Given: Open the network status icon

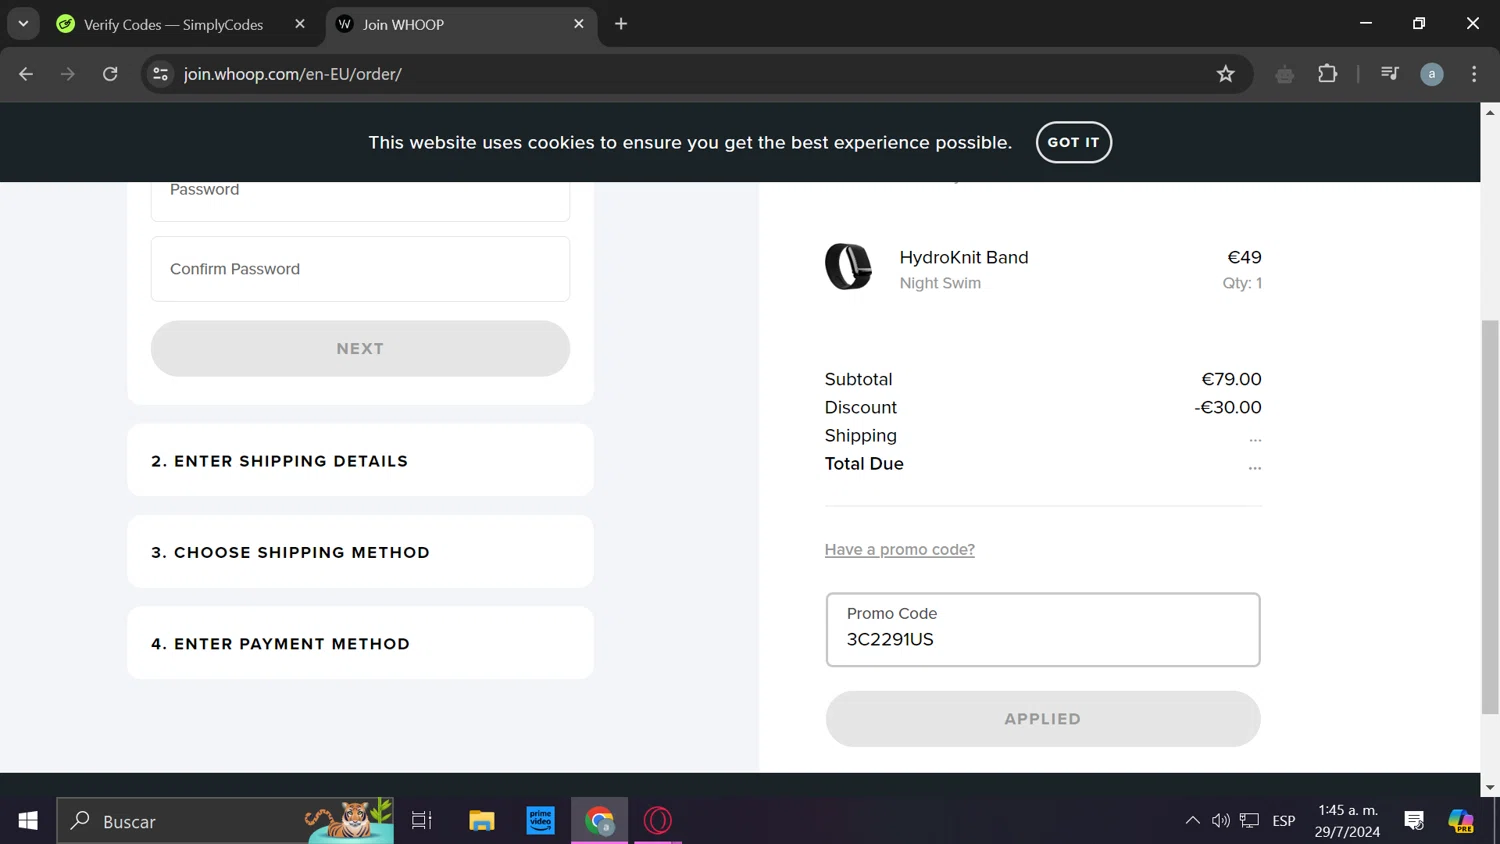Looking at the screenshot, I should coord(1249,821).
